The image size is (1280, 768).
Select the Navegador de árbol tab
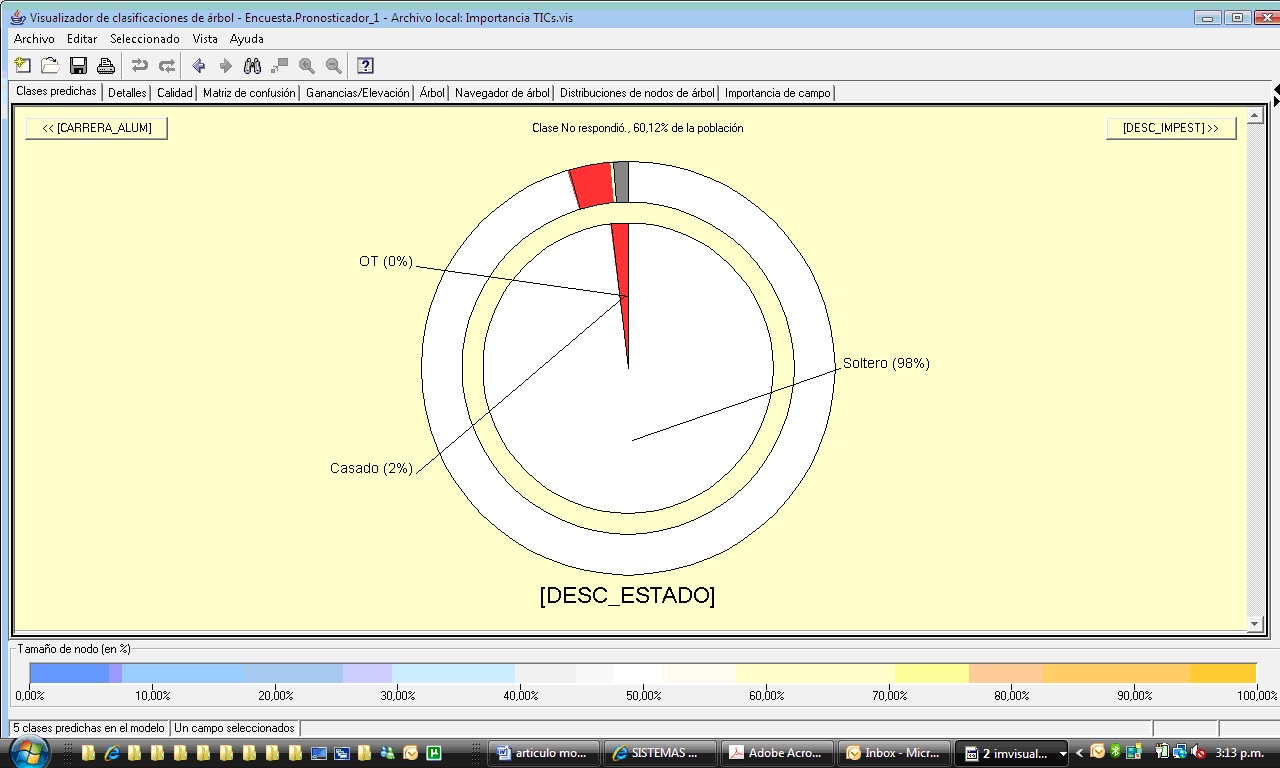[502, 93]
